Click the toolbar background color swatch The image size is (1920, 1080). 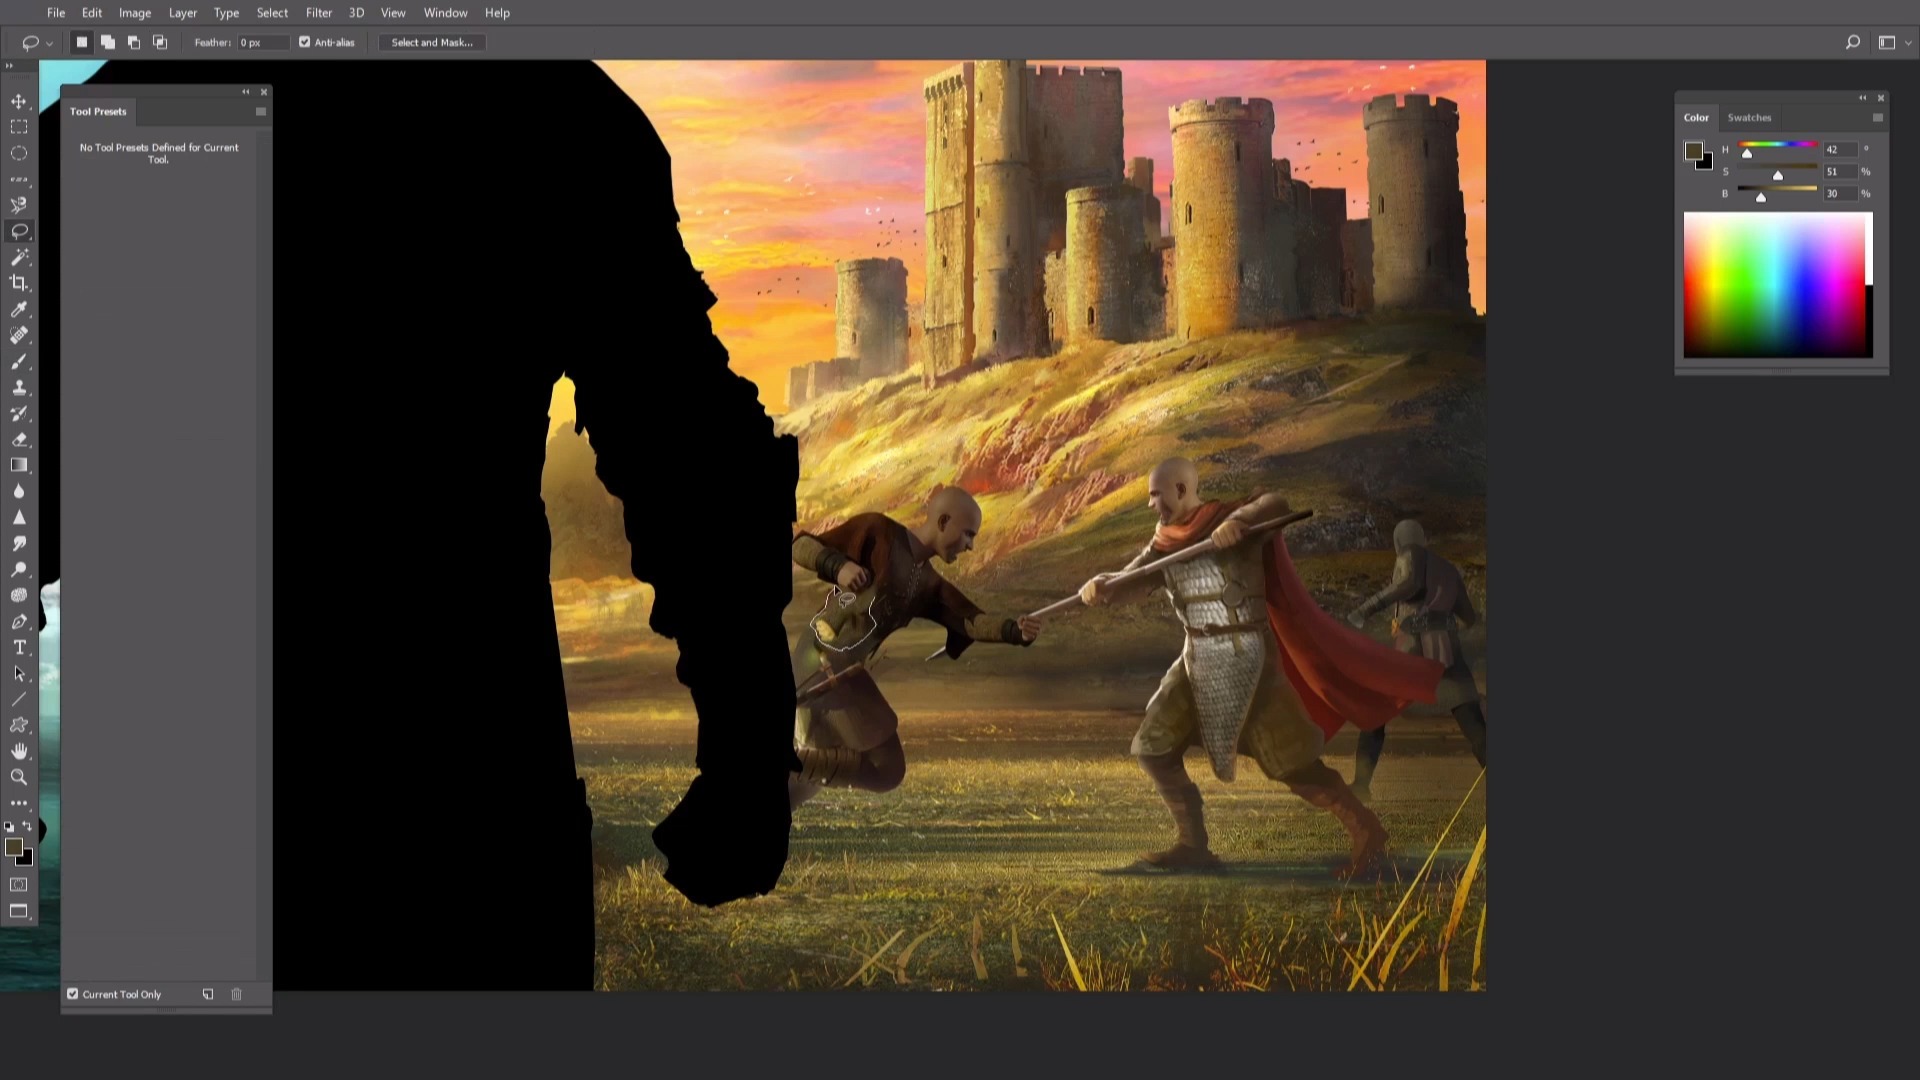point(27,859)
